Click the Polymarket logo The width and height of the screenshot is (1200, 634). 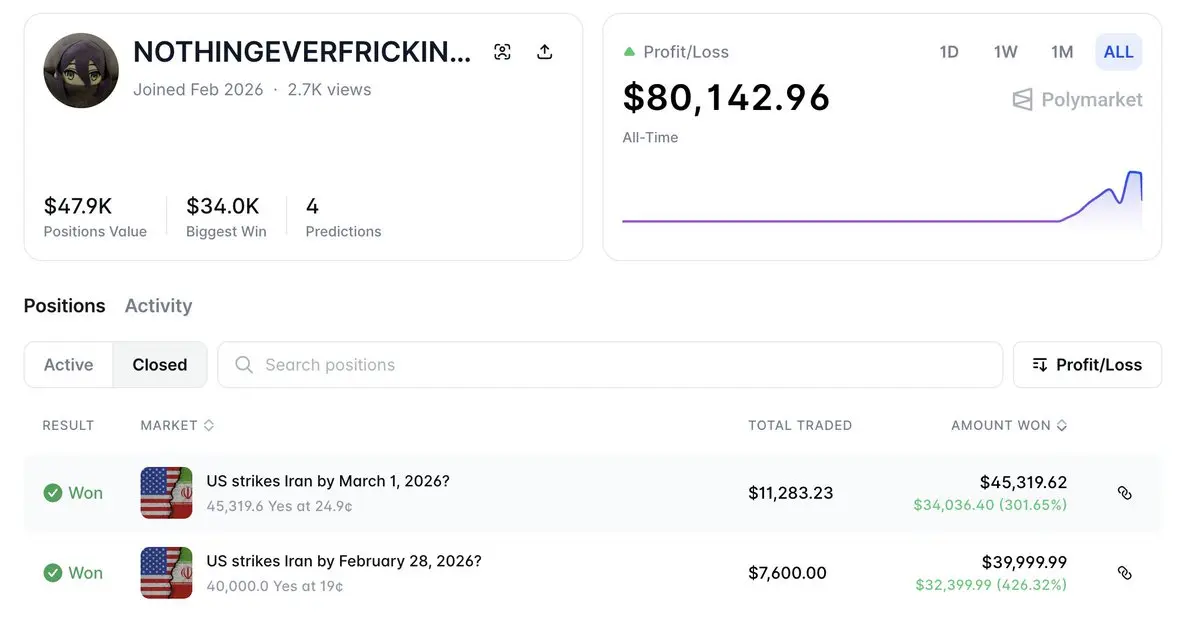click(1077, 100)
